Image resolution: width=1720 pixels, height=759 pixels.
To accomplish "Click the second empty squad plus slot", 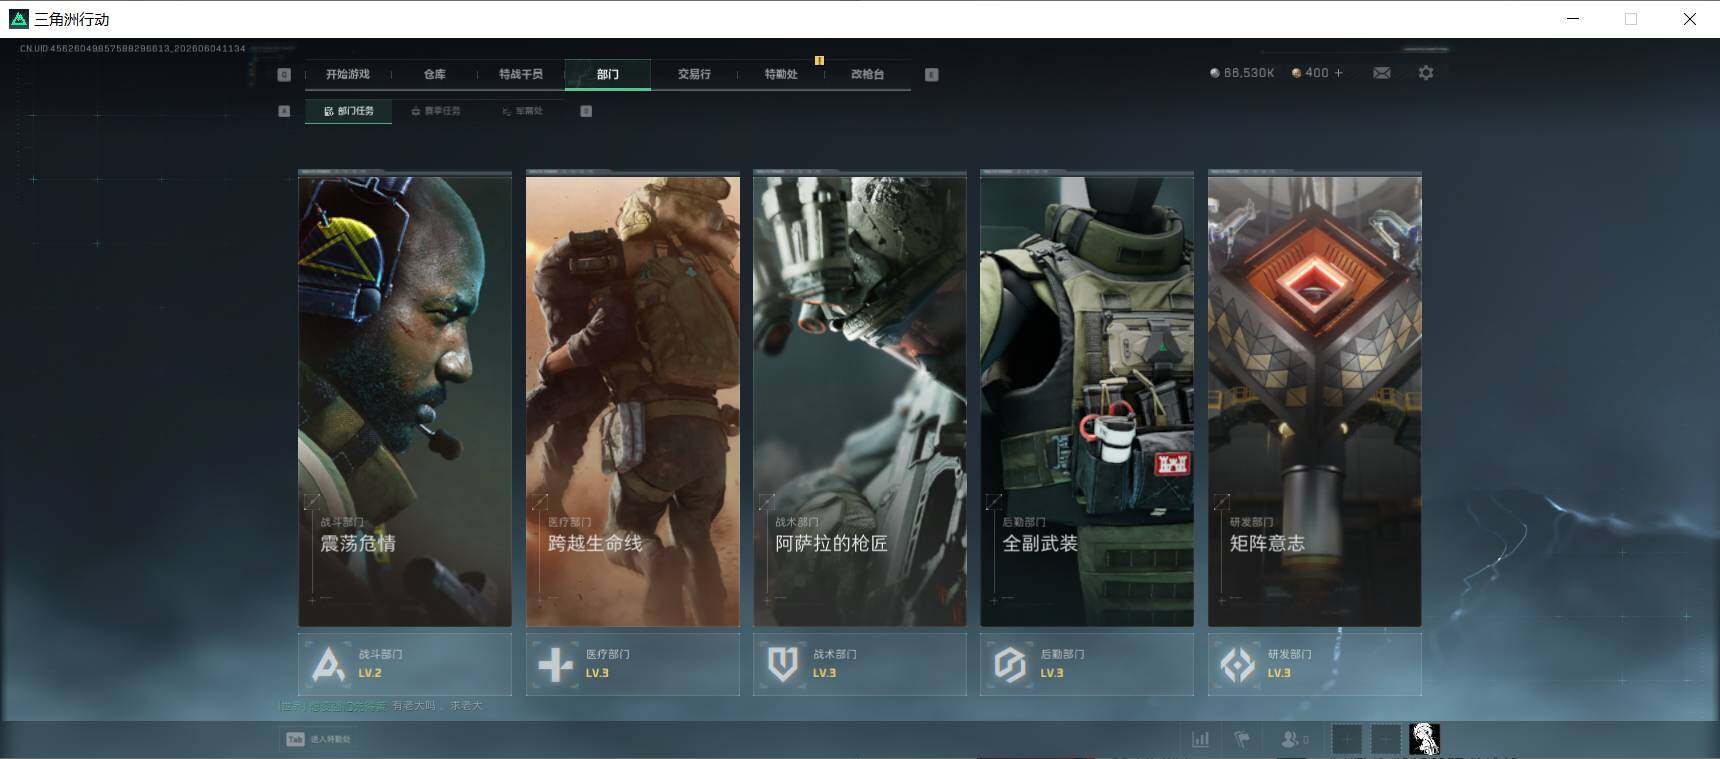I will coord(1385,739).
